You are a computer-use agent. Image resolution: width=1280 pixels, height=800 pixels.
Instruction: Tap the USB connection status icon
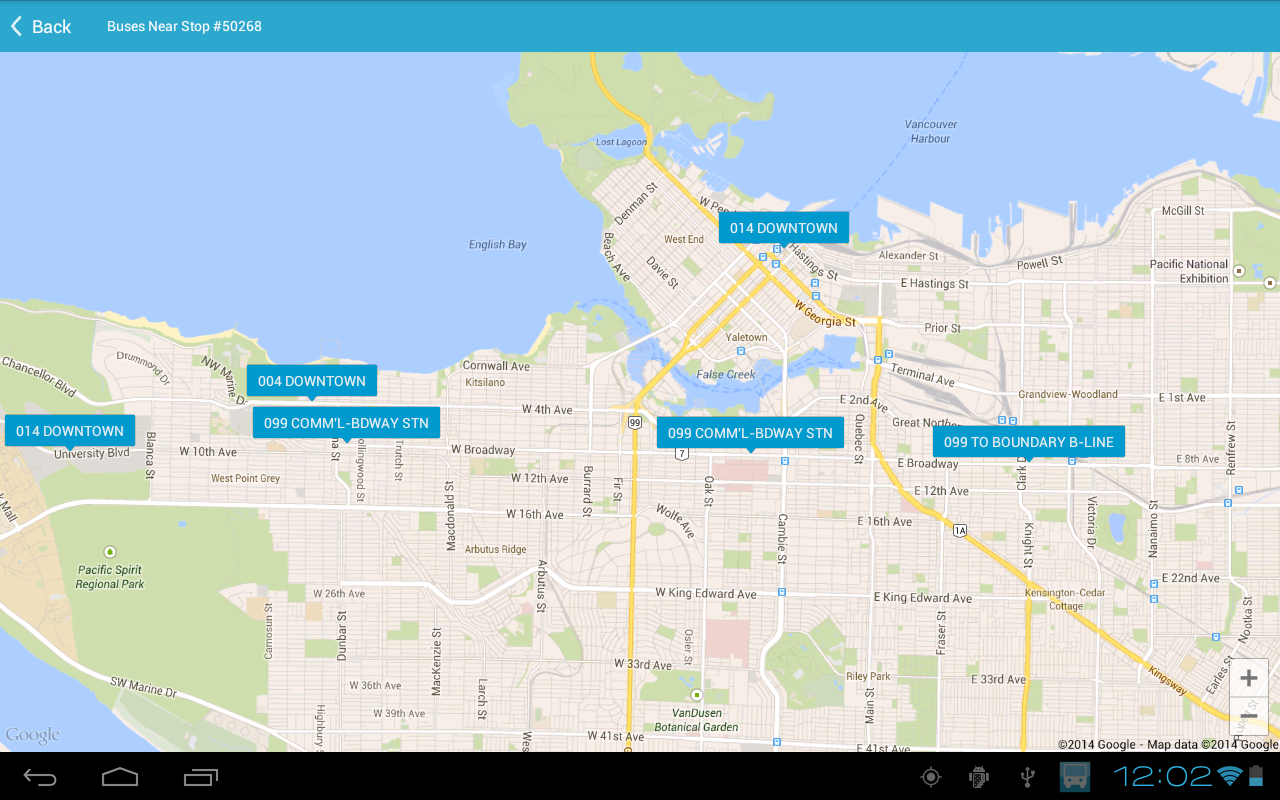tap(1027, 777)
